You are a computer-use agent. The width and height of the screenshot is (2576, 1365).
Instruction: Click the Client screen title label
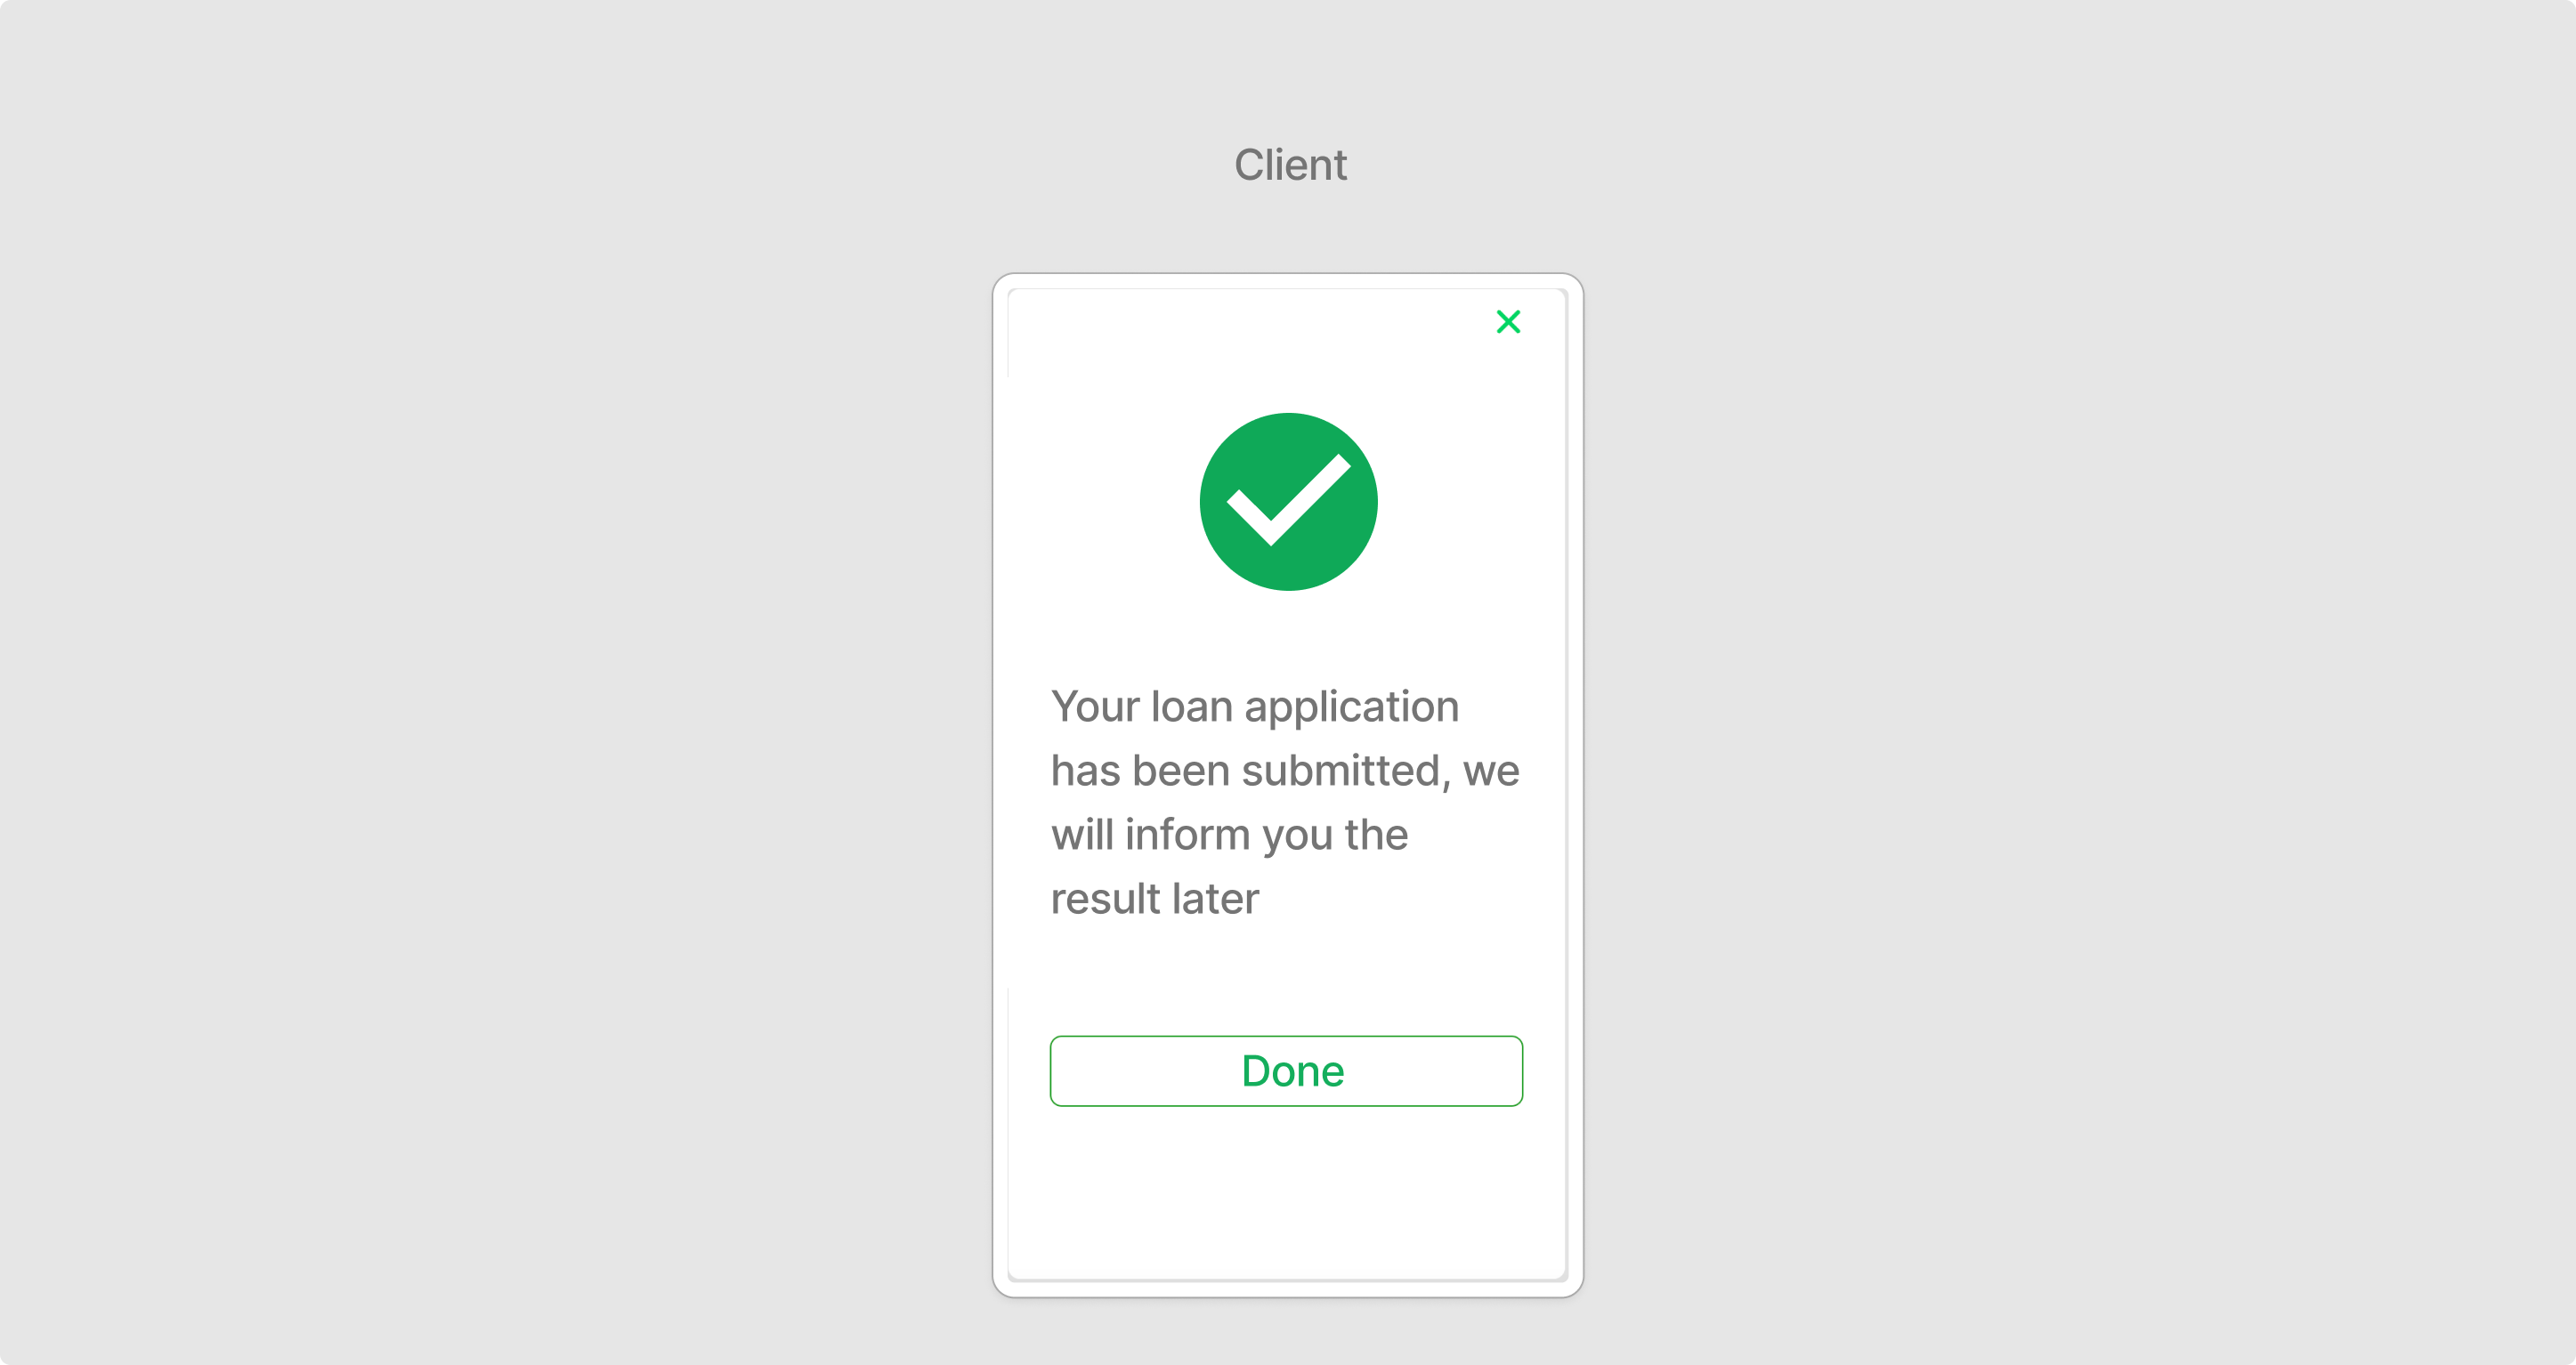pos(1290,164)
